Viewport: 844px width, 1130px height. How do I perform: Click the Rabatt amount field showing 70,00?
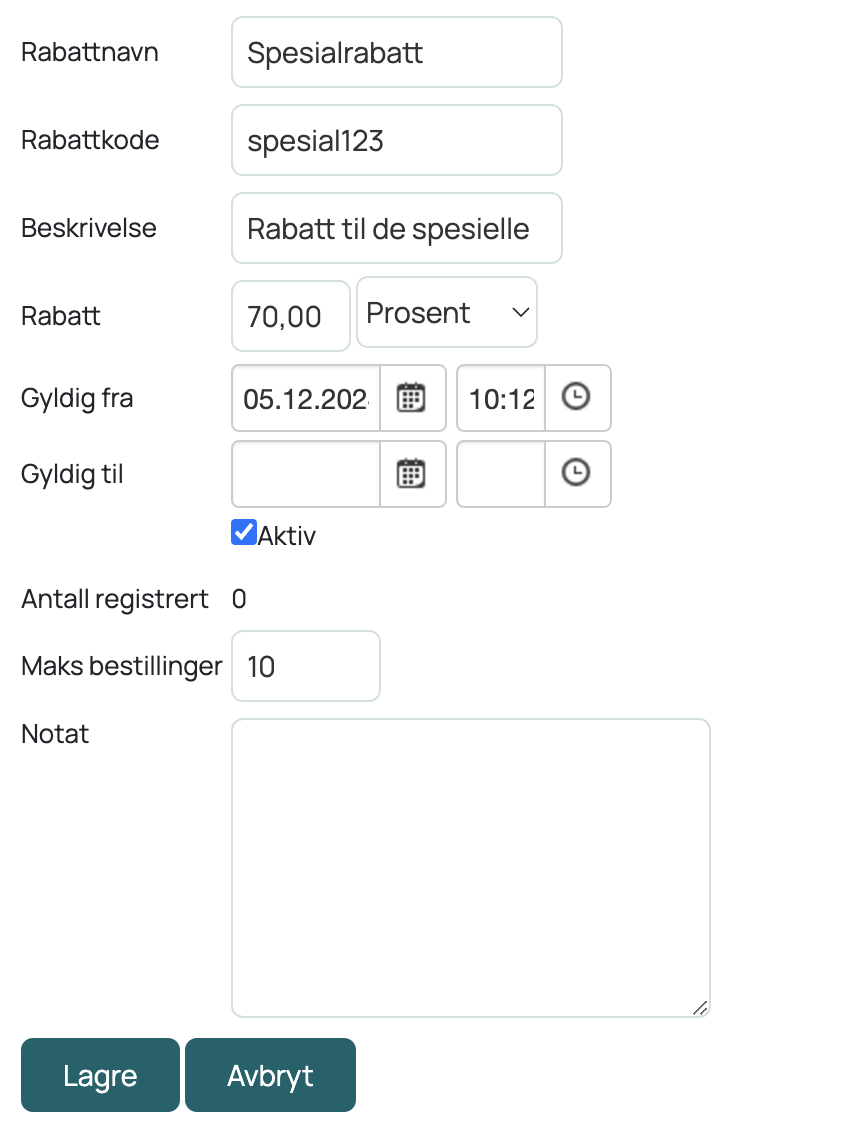point(290,316)
